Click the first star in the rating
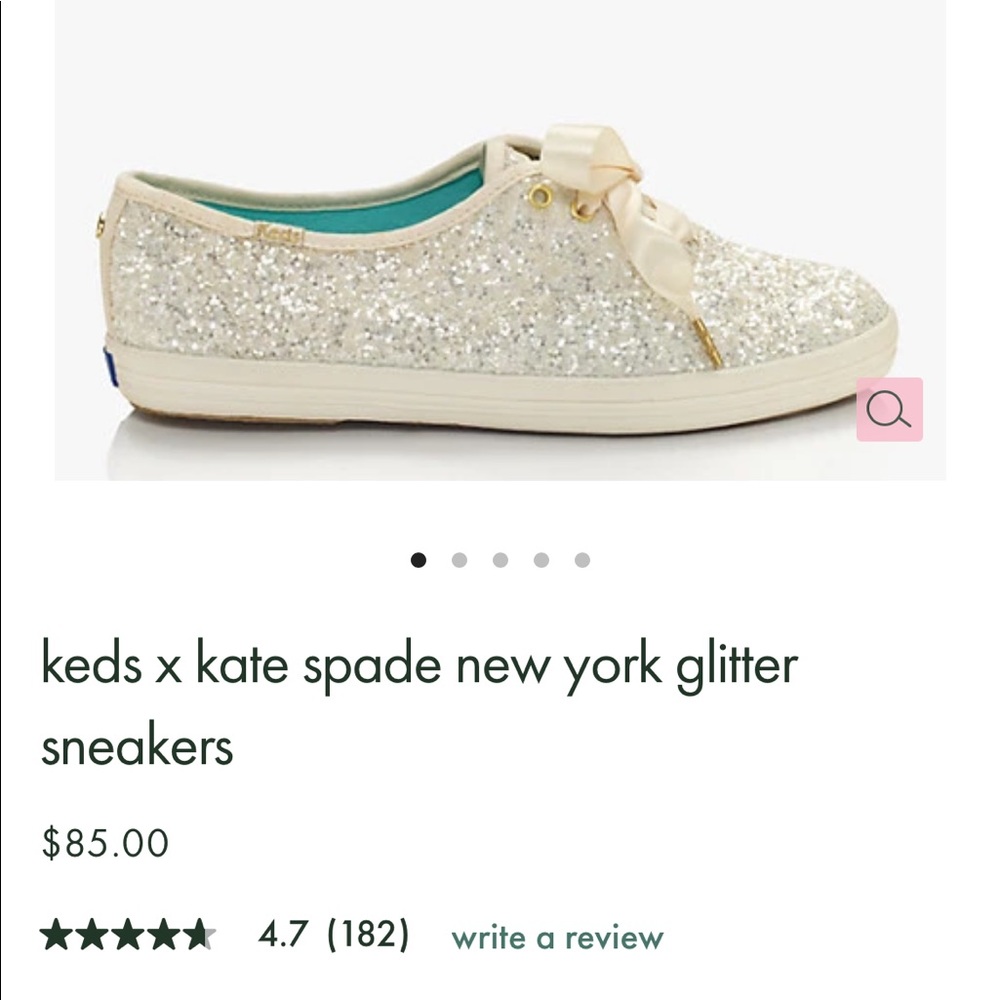Viewport: 1000px width, 1000px height. pos(56,936)
